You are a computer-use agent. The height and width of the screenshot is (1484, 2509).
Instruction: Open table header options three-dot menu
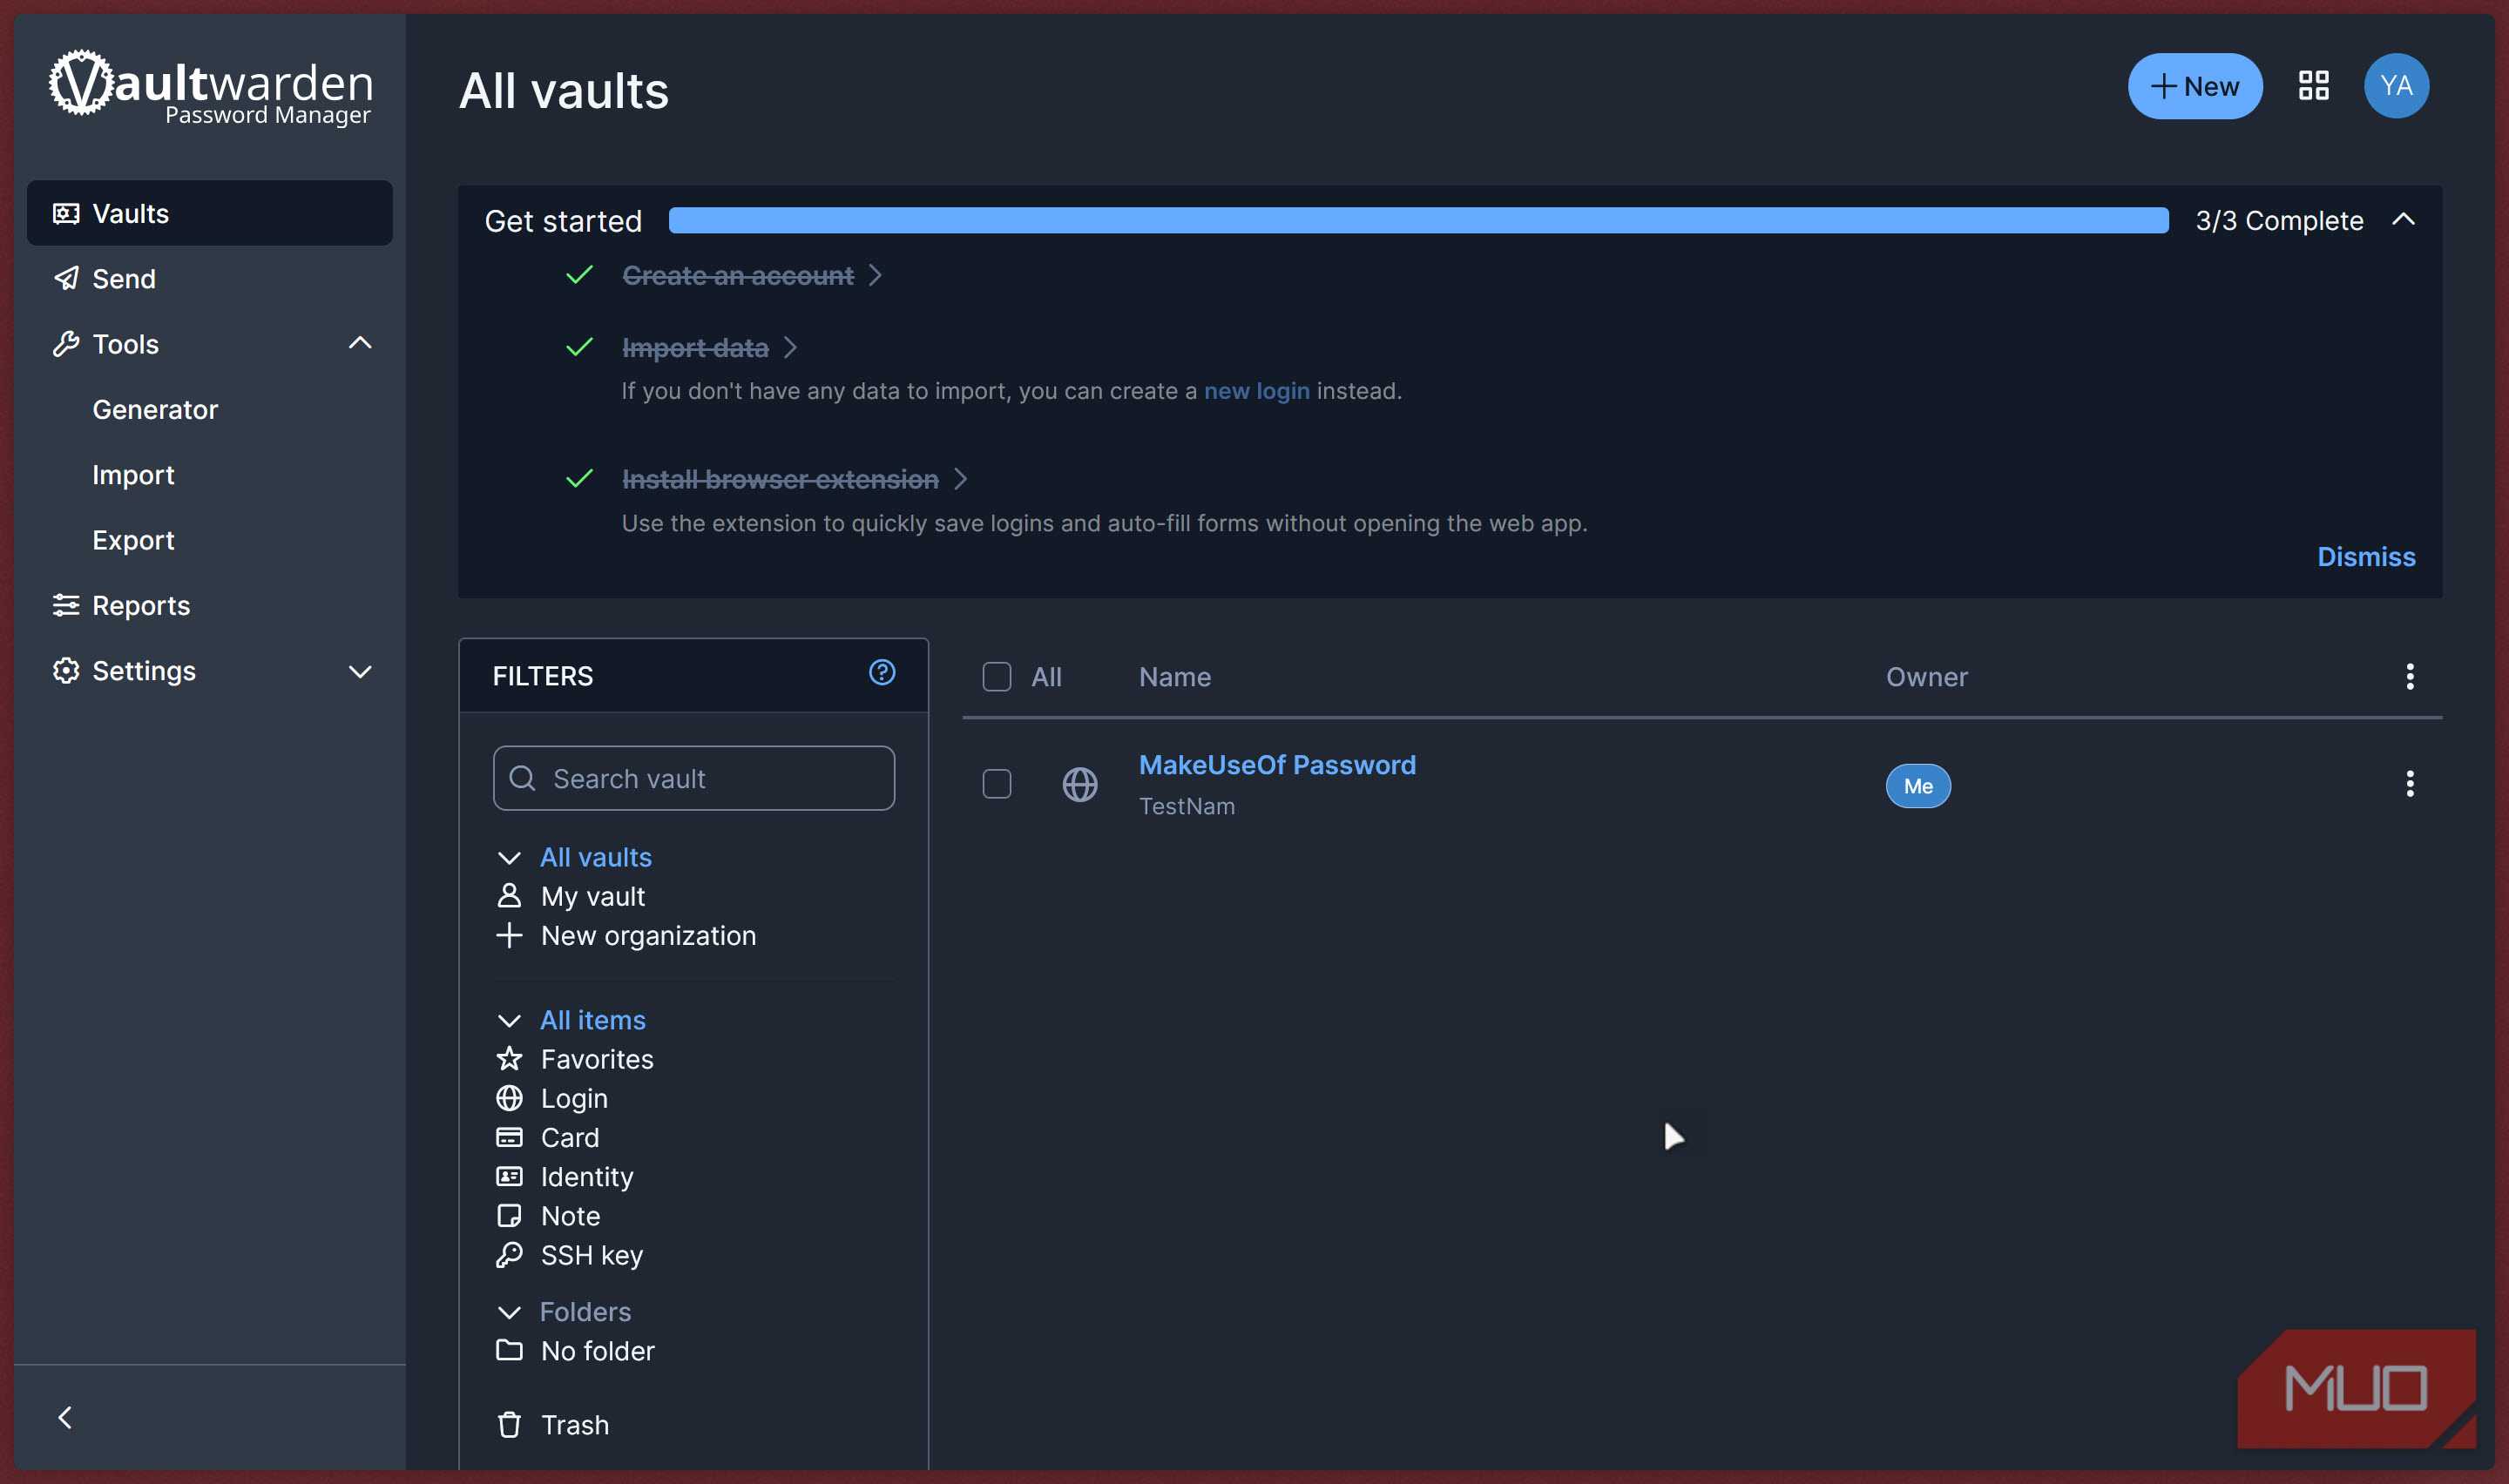[2409, 677]
